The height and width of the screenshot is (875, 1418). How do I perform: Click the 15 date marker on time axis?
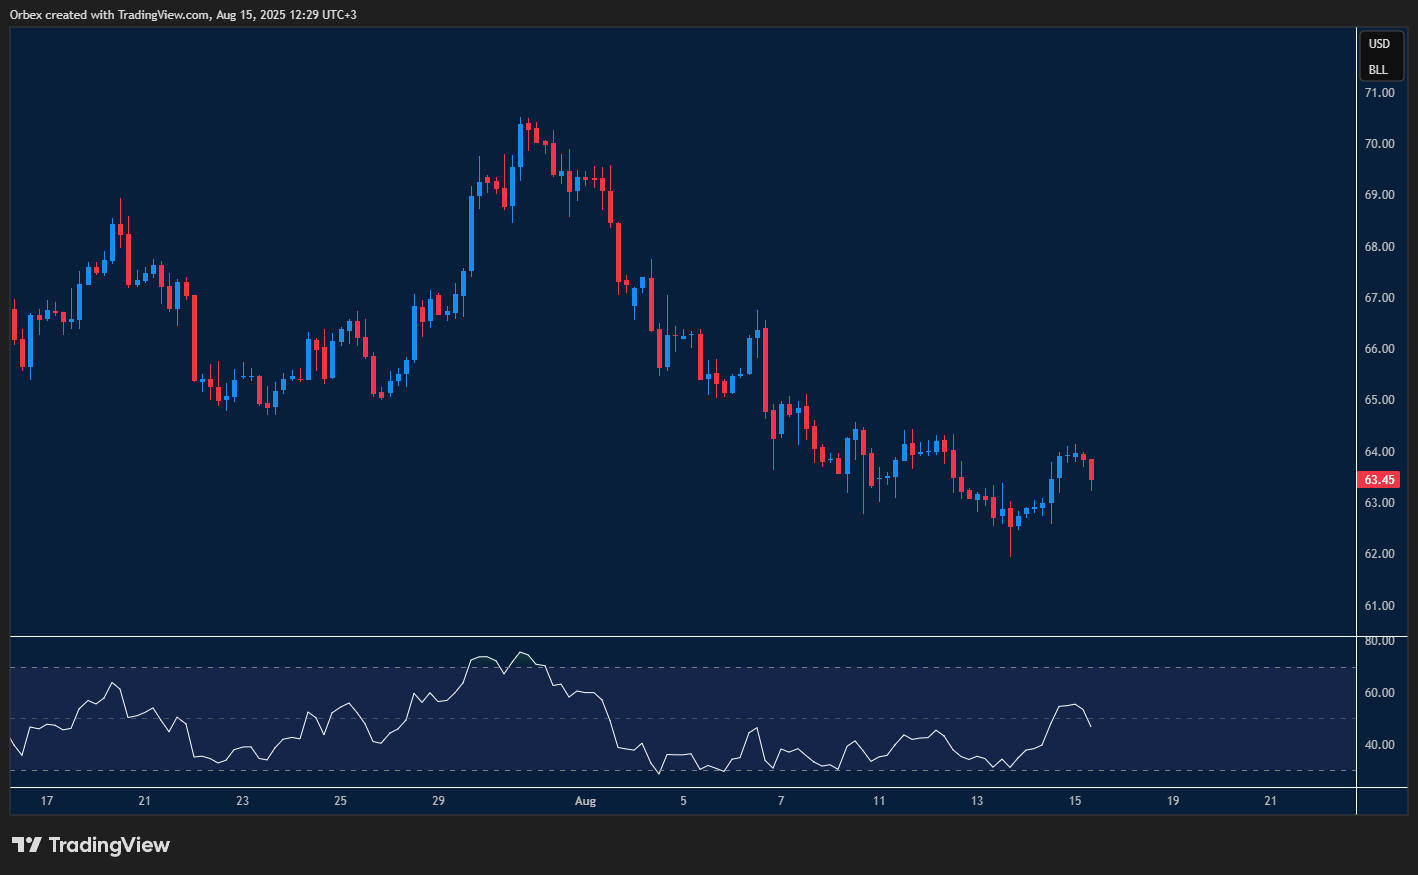click(1075, 801)
